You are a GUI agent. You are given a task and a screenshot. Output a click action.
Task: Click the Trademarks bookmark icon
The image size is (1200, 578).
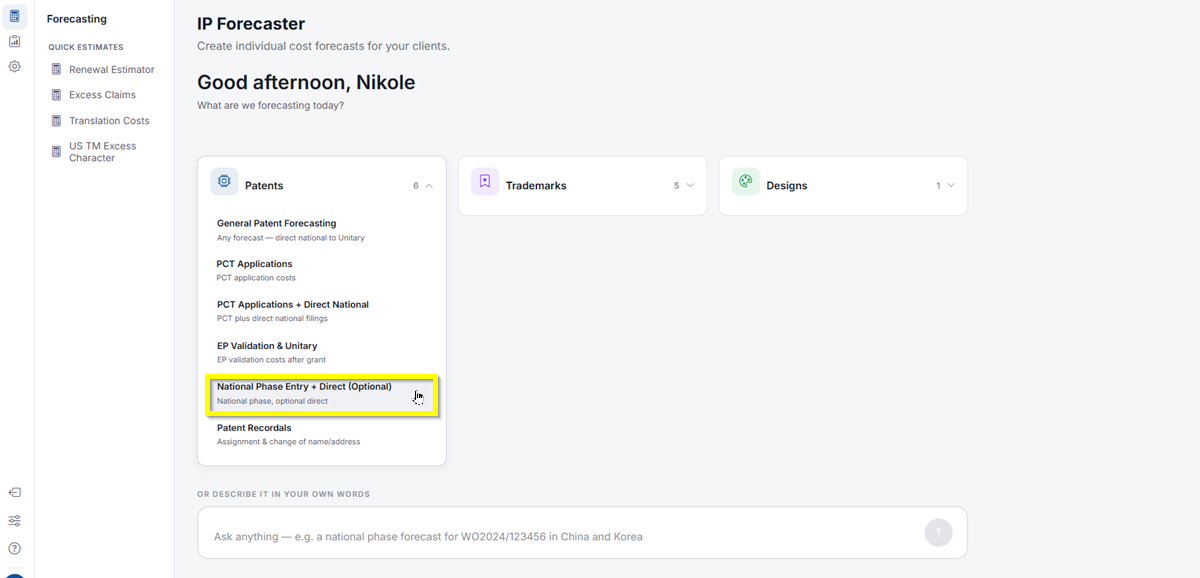(485, 182)
